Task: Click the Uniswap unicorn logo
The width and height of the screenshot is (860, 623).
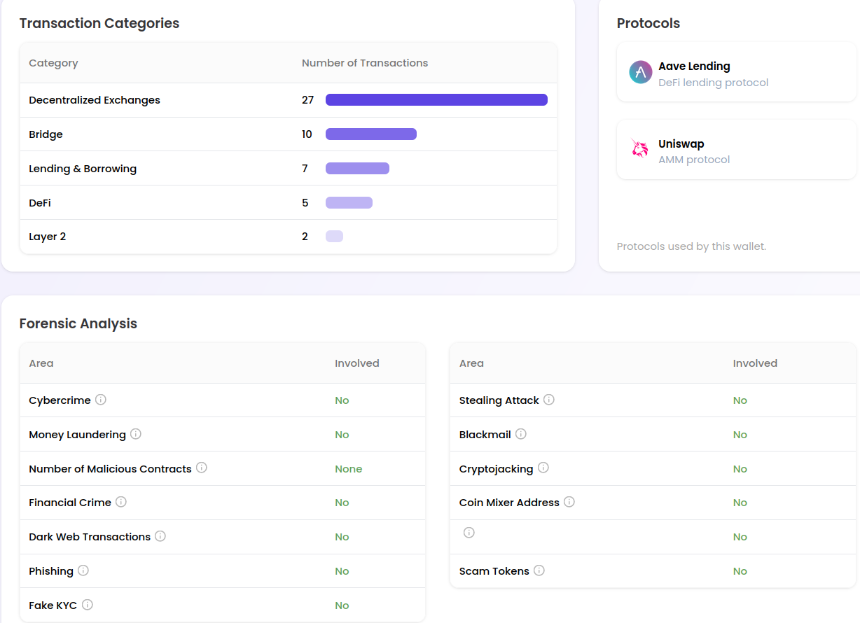Action: pos(640,149)
